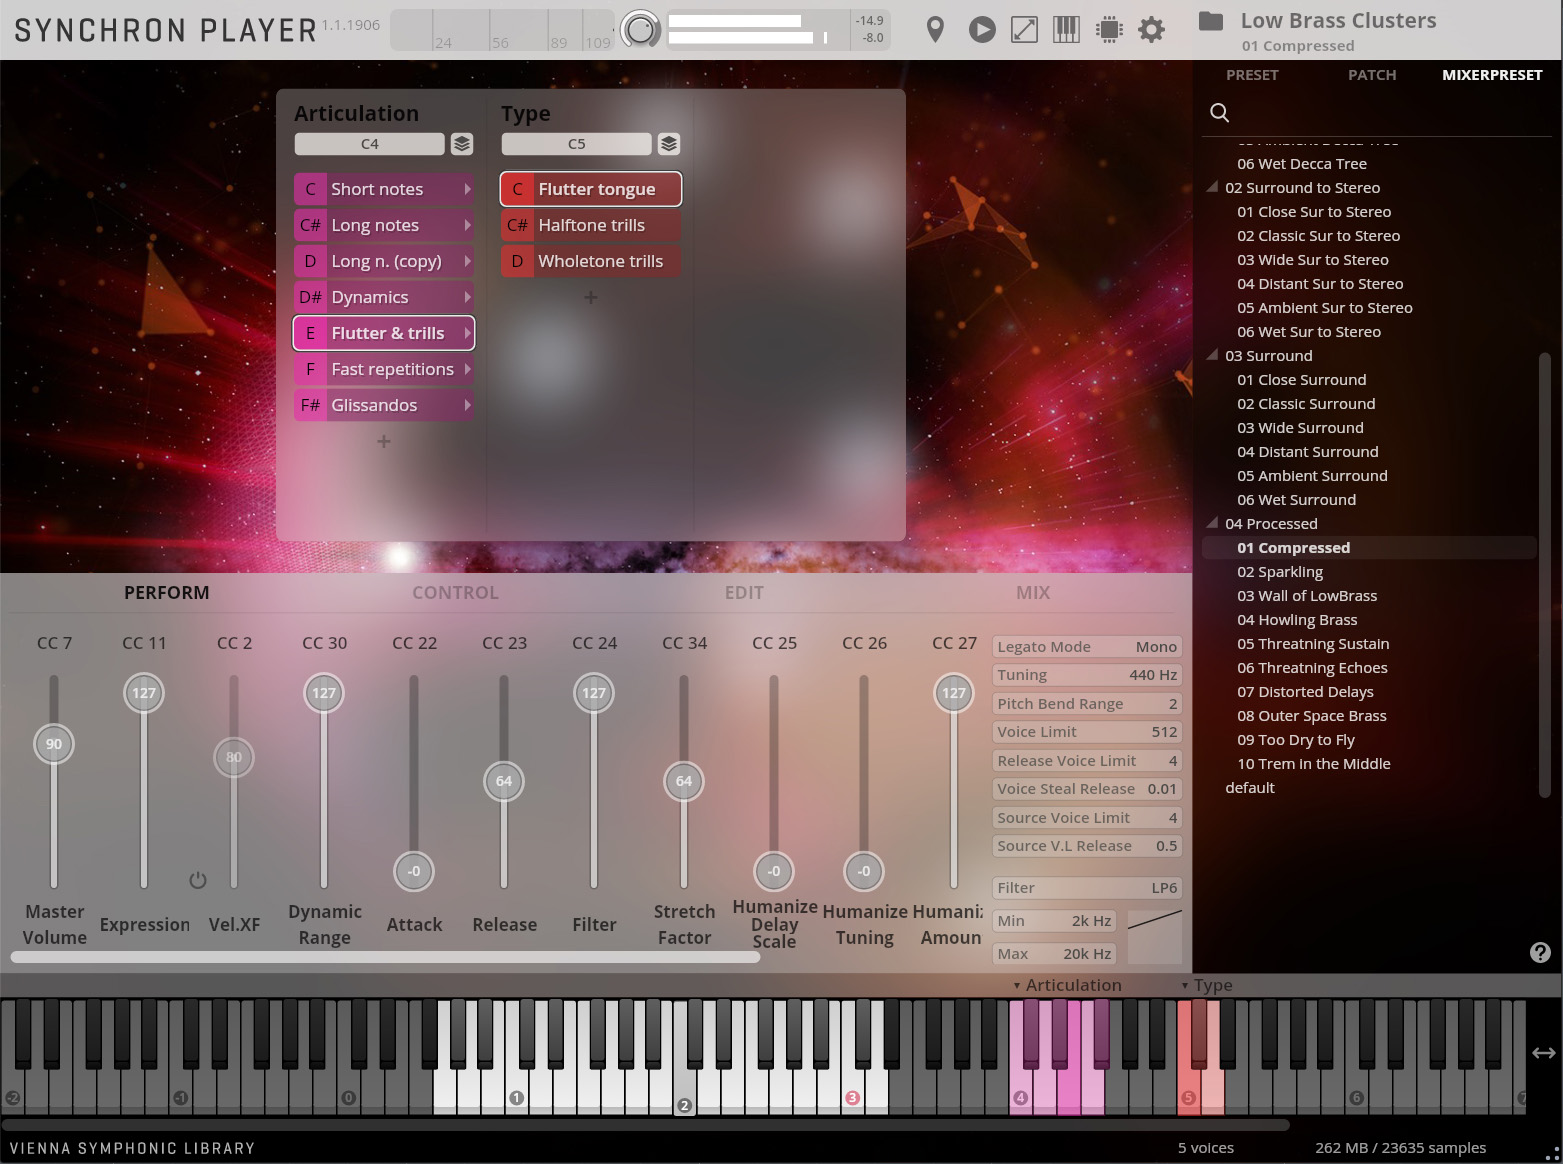Image resolution: width=1563 pixels, height=1164 pixels.
Task: Open the EDIT tab
Action: [744, 593]
